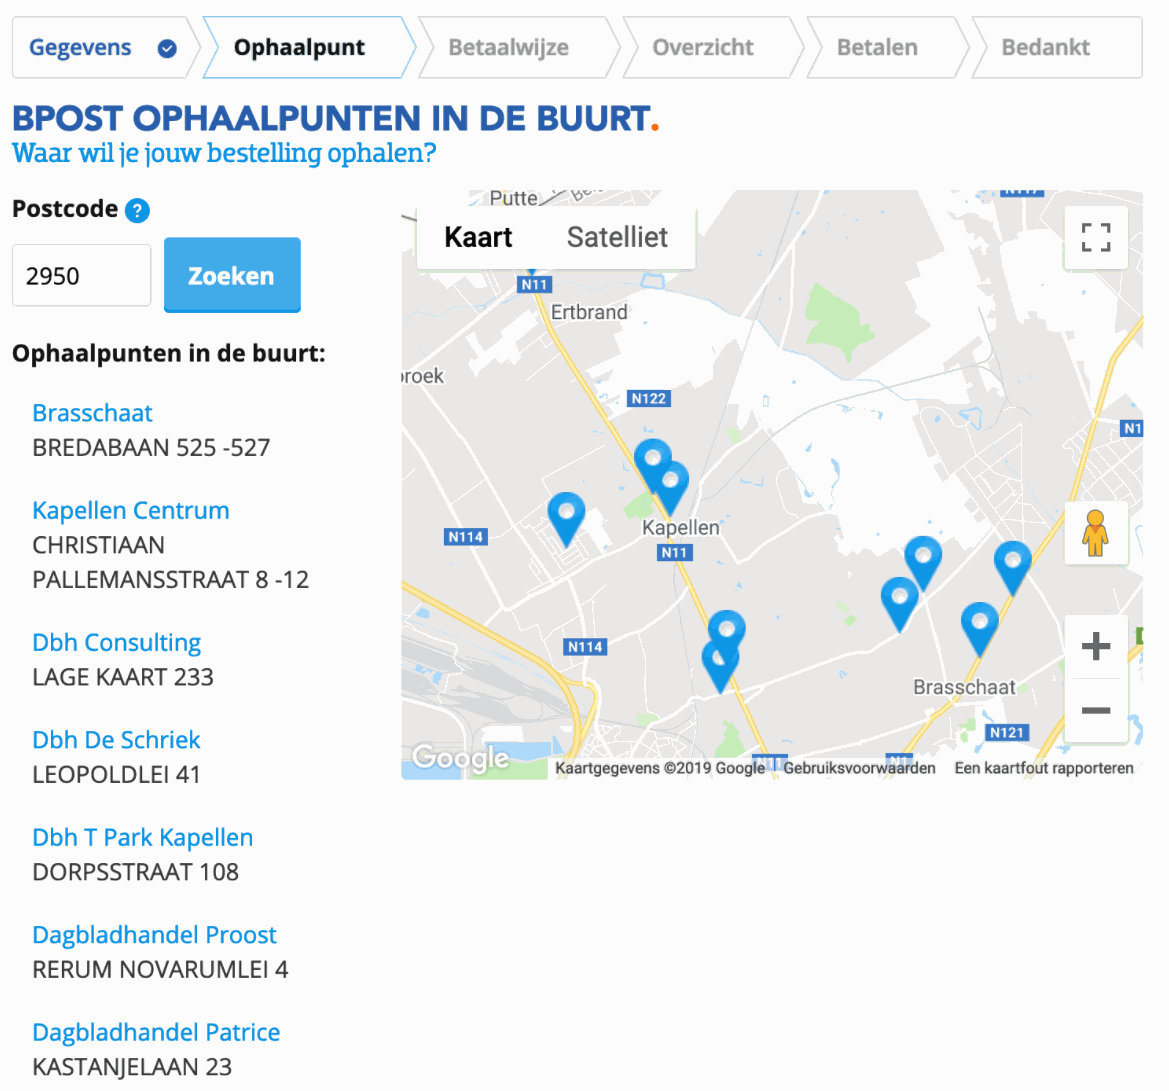Click the Ertbrand label on the map
The height and width of the screenshot is (1091, 1169).
[x=589, y=312]
